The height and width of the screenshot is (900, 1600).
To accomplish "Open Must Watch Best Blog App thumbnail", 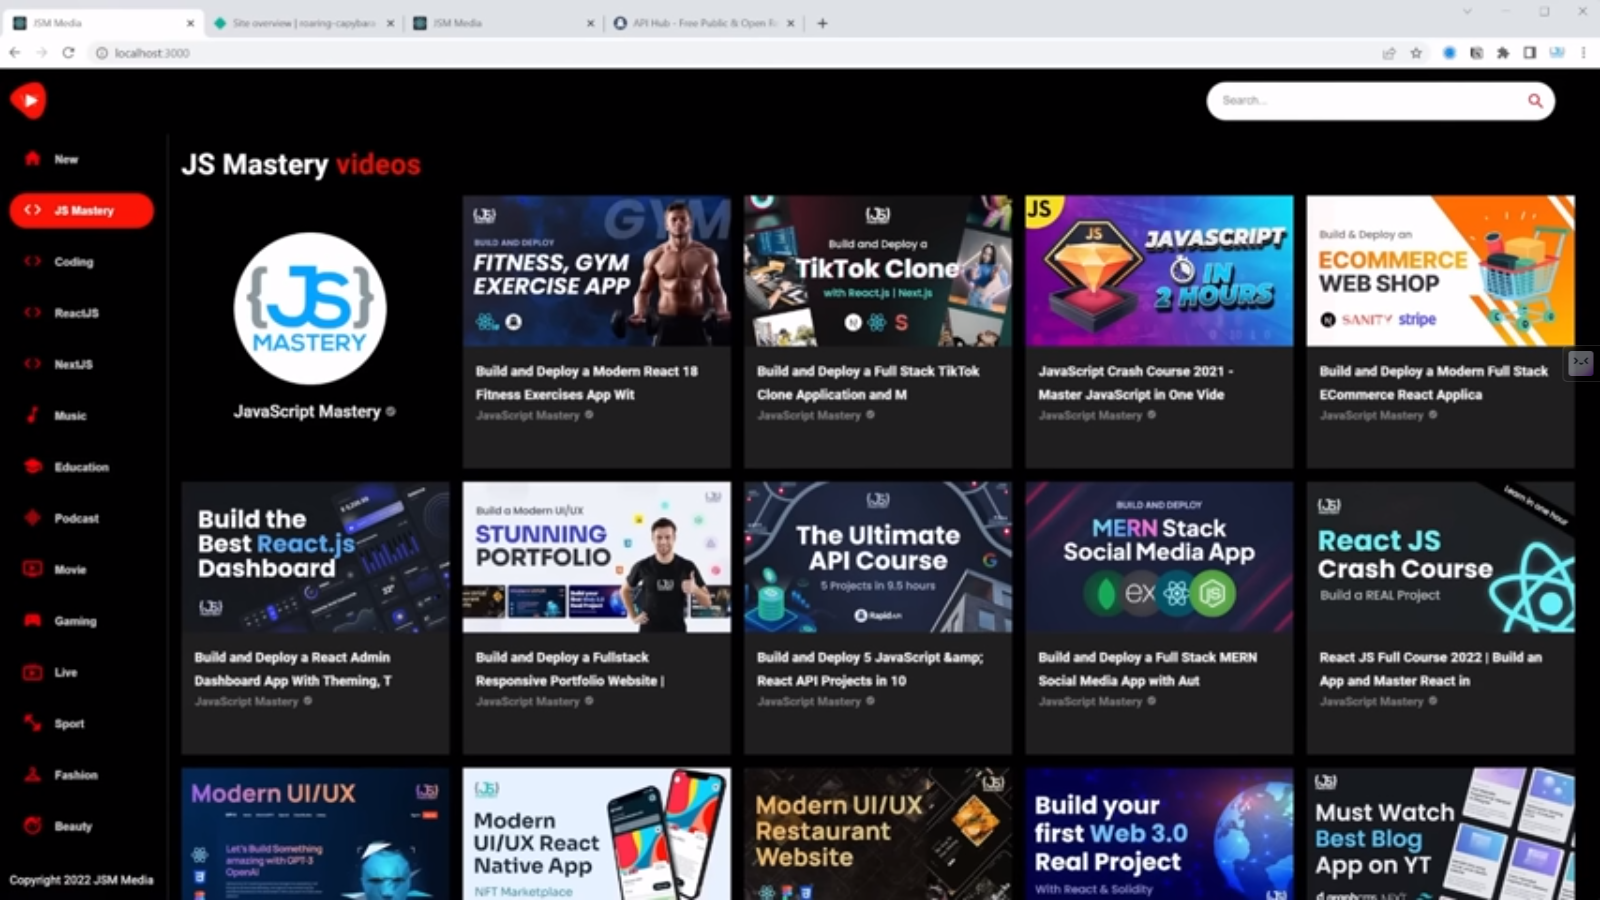I will [1440, 834].
